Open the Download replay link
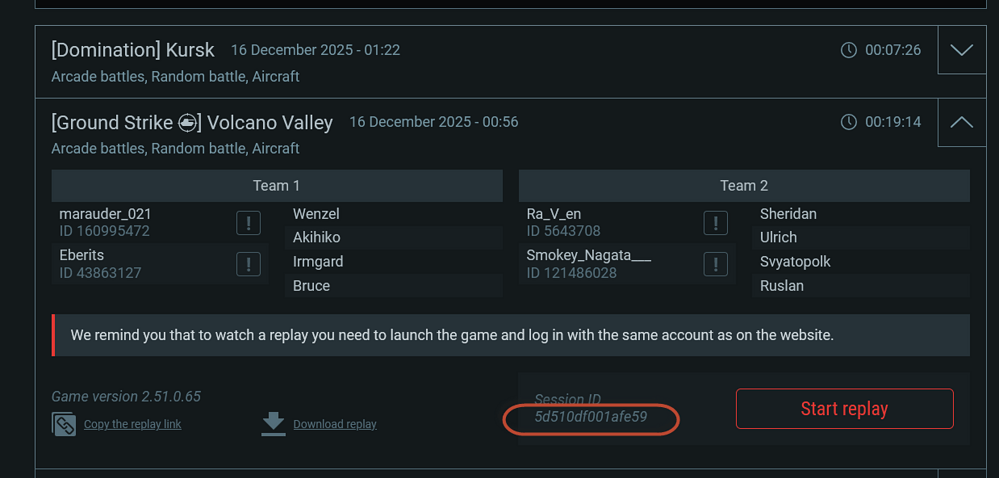 click(x=334, y=424)
